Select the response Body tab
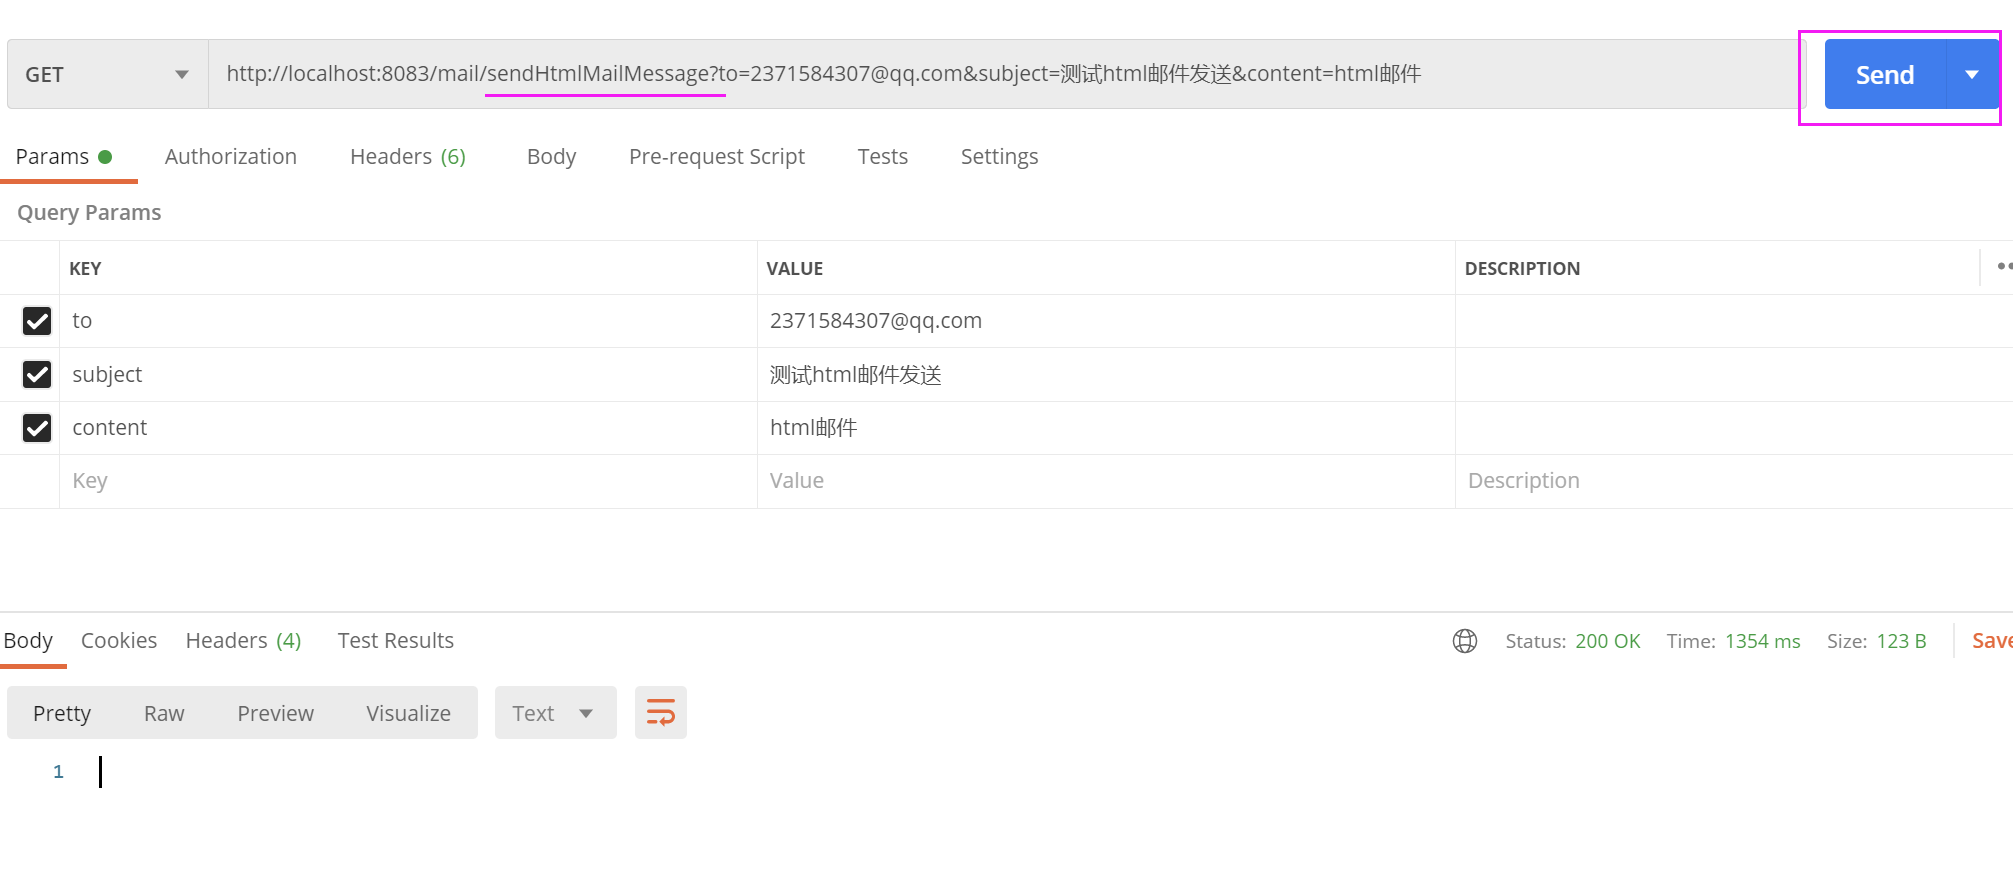Screen dimensions: 2013x871 28,641
